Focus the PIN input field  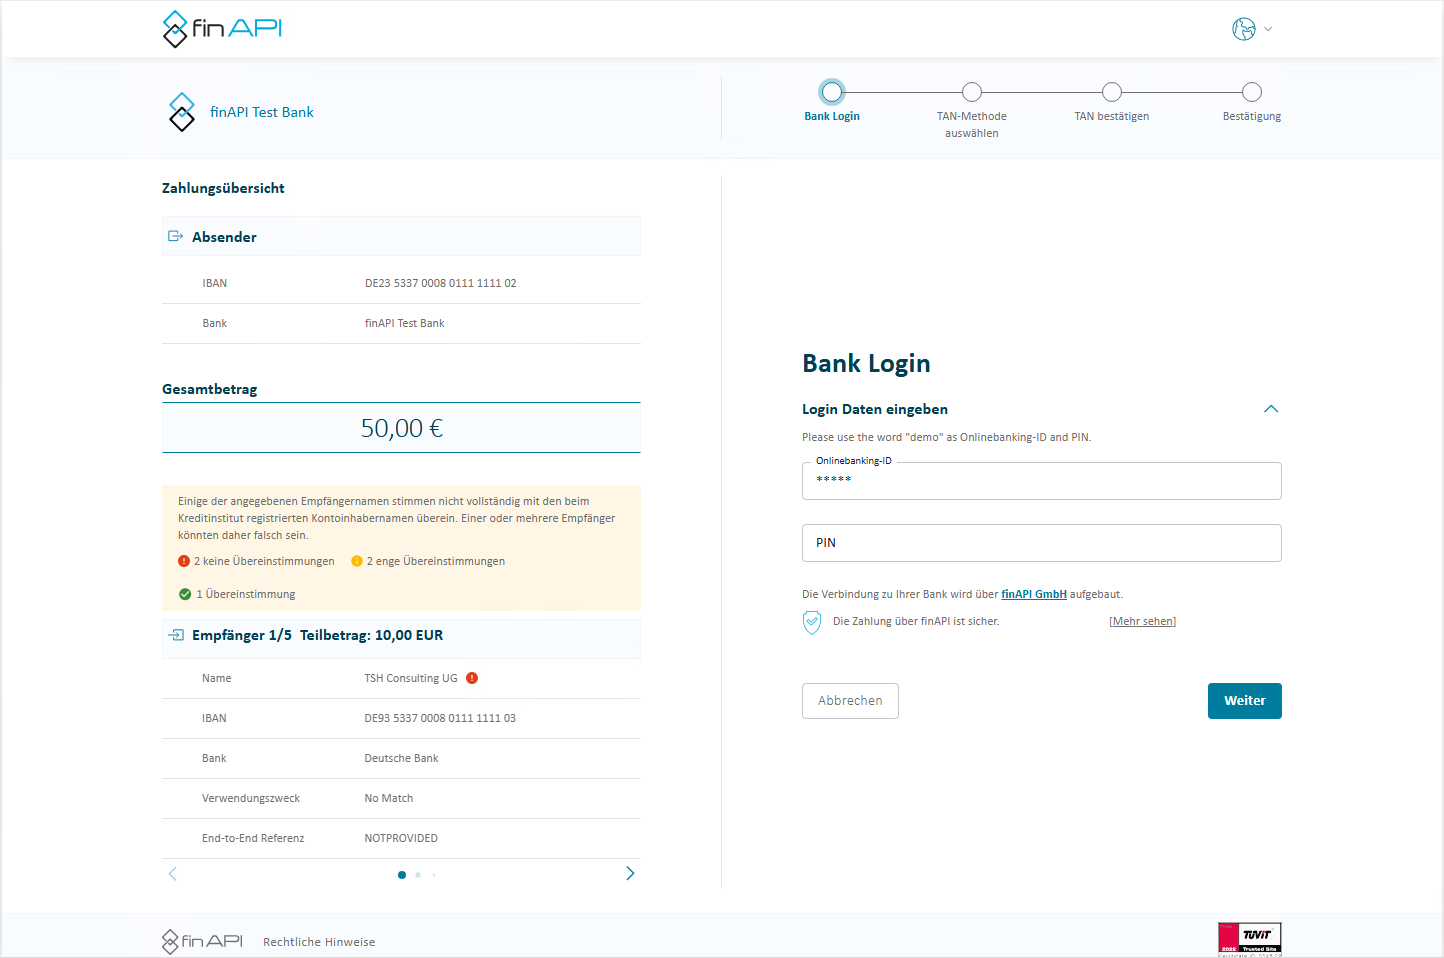(1042, 543)
